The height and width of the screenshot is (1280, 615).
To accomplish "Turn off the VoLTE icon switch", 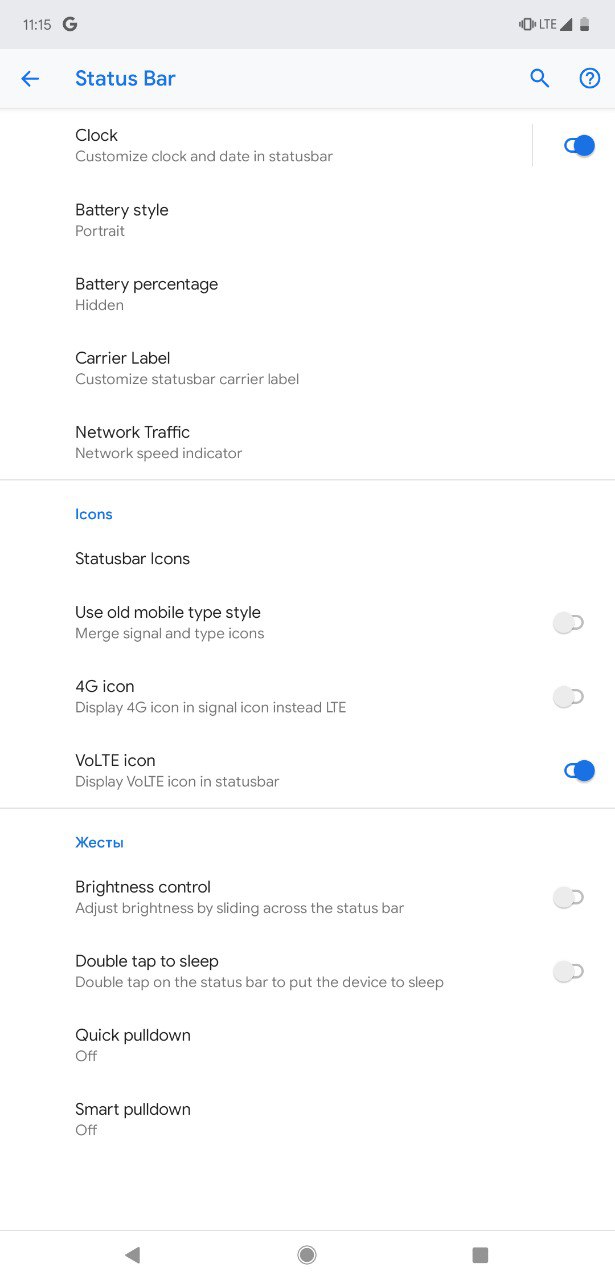I will point(579,771).
